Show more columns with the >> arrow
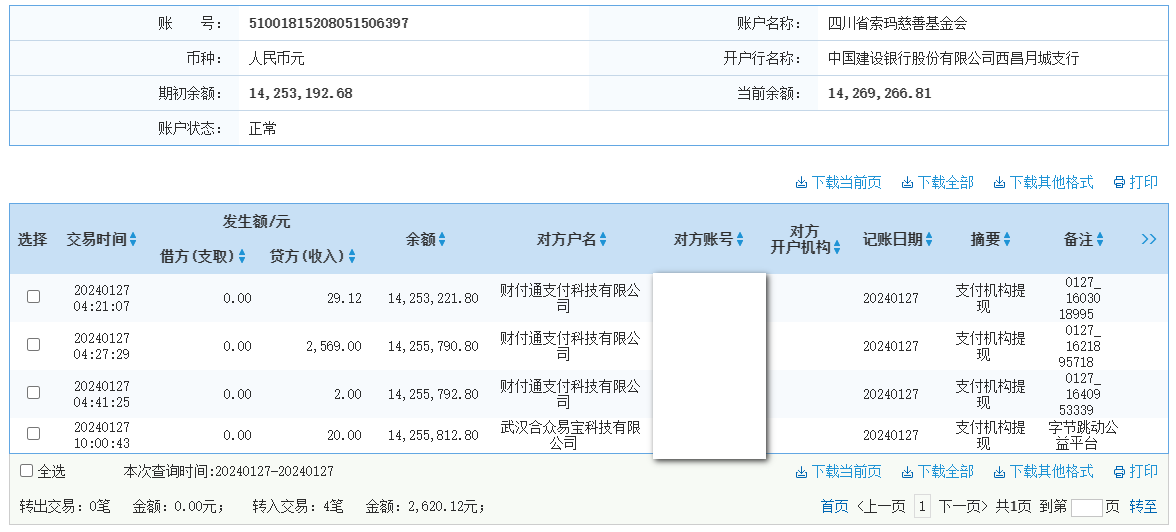Viewport: 1176px width, 532px height. coord(1148,239)
